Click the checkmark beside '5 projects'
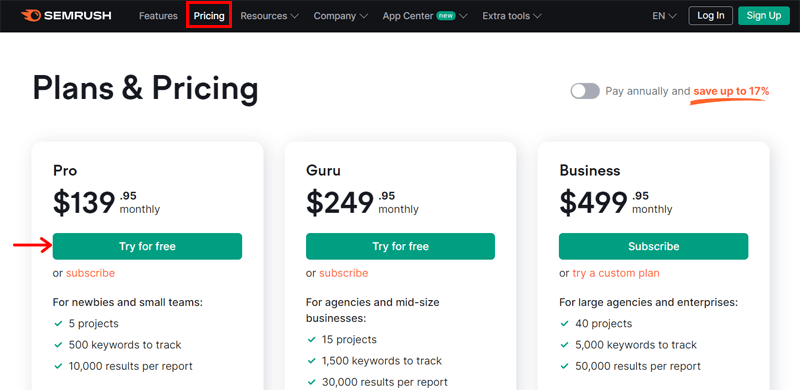The height and width of the screenshot is (390, 800). (58, 324)
